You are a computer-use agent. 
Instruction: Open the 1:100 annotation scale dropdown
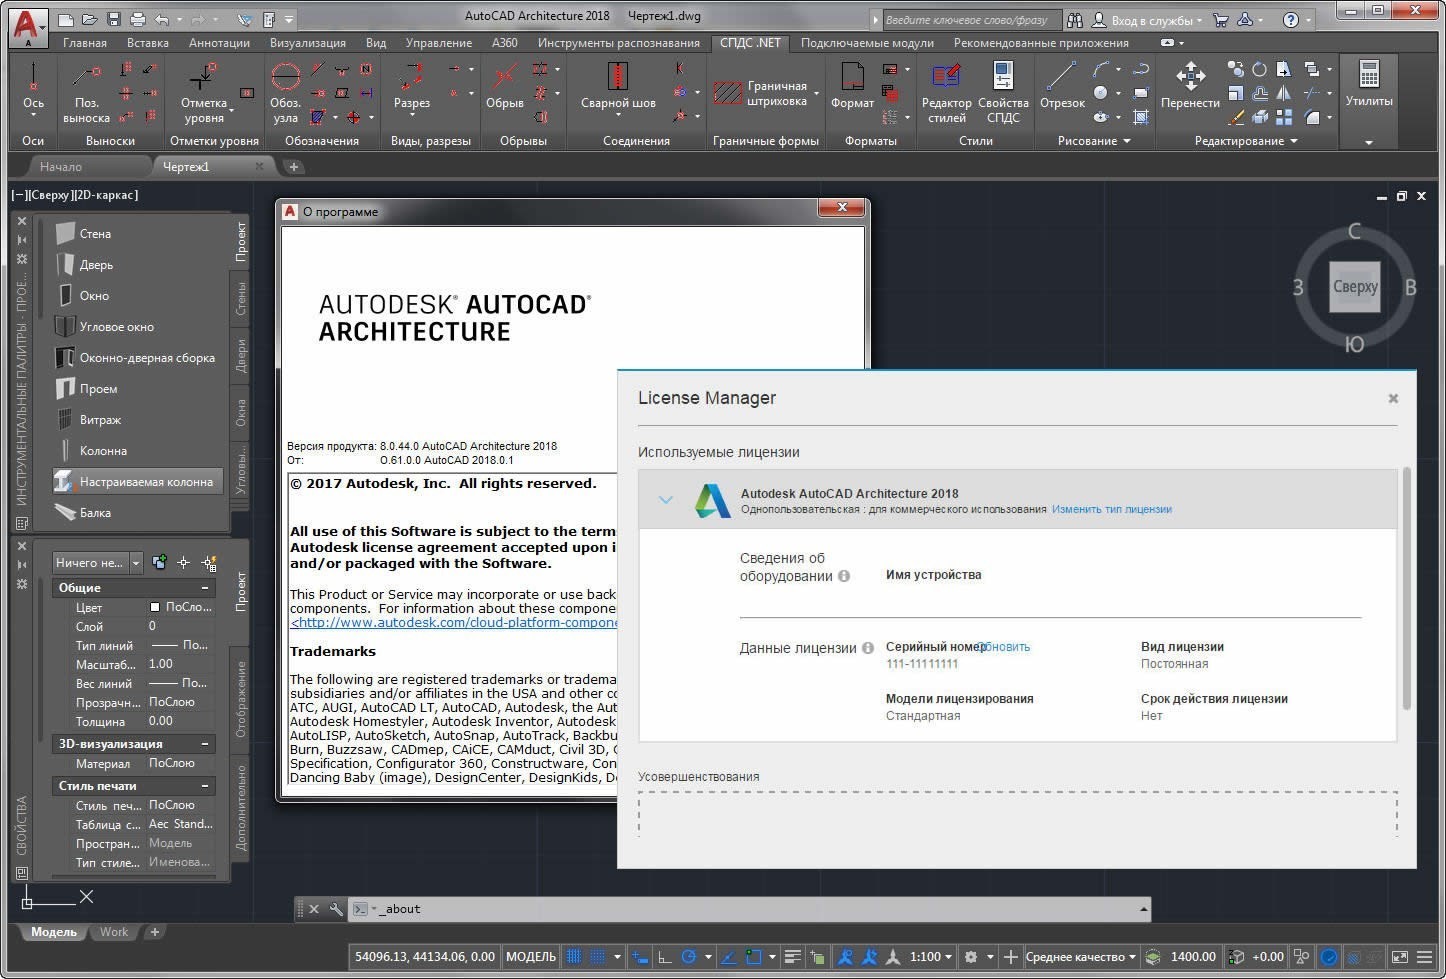pyautogui.click(x=930, y=957)
